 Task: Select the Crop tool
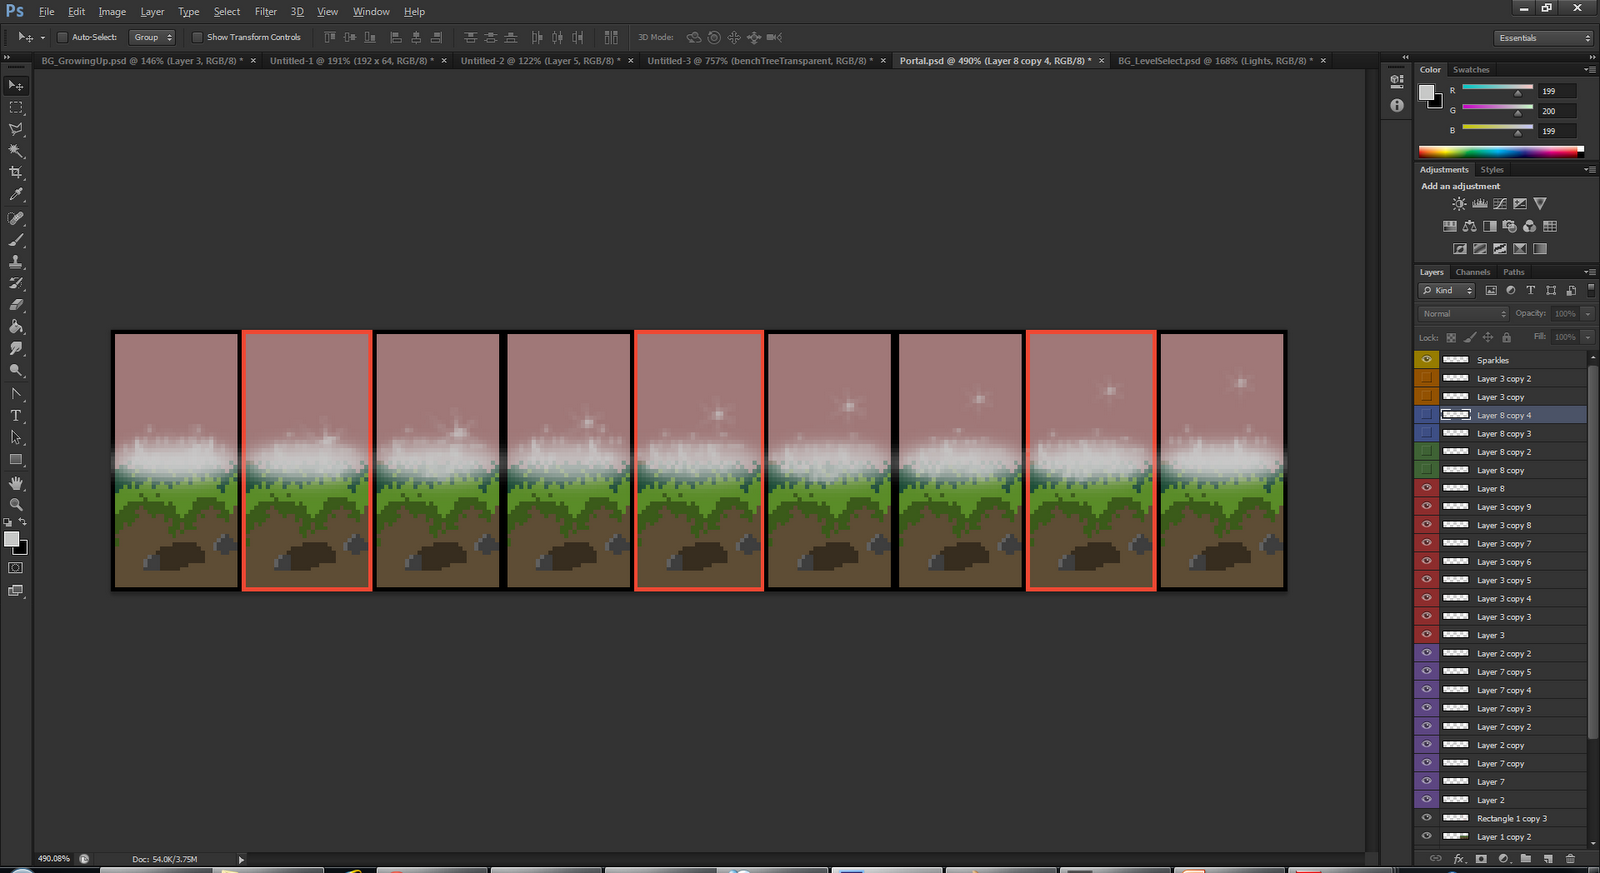16,173
